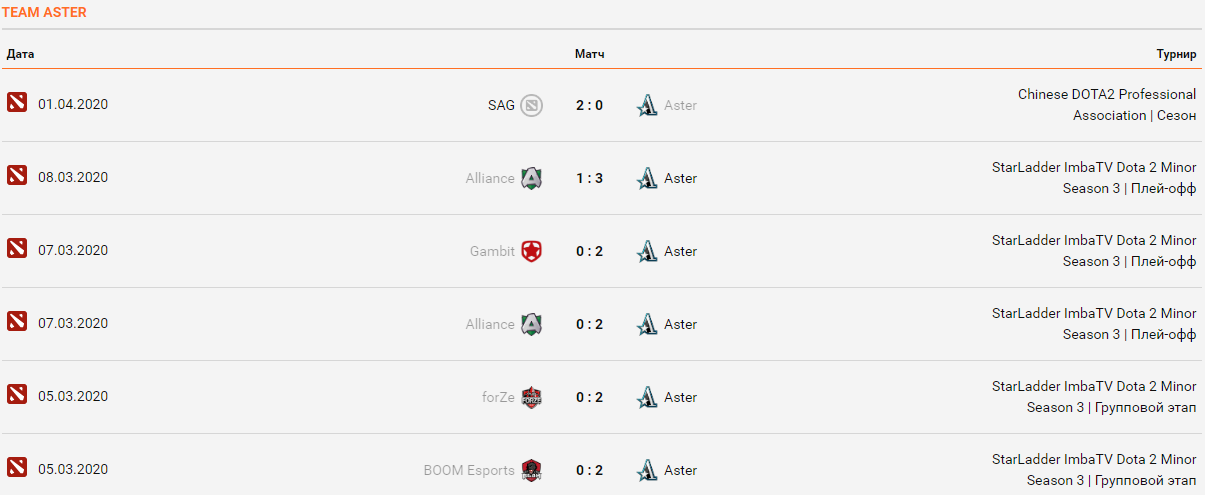Click the BOOM Esports team logo
Screen dimensions: 1205x495
[x=531, y=470]
